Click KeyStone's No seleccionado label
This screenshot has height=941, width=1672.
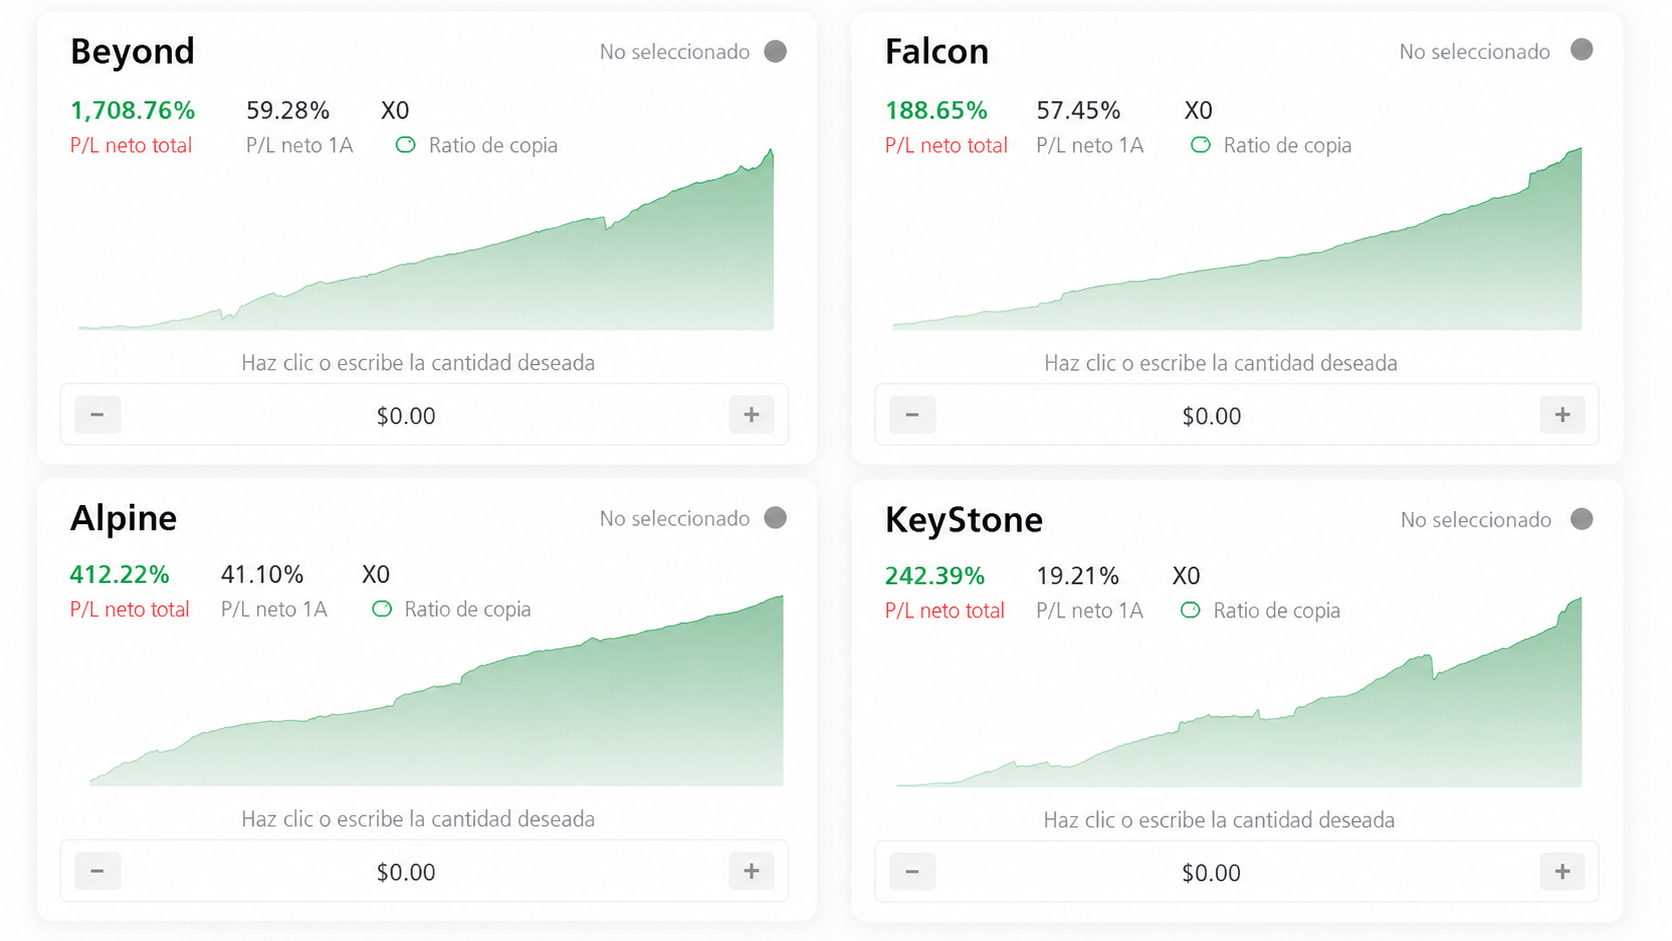coord(1476,520)
